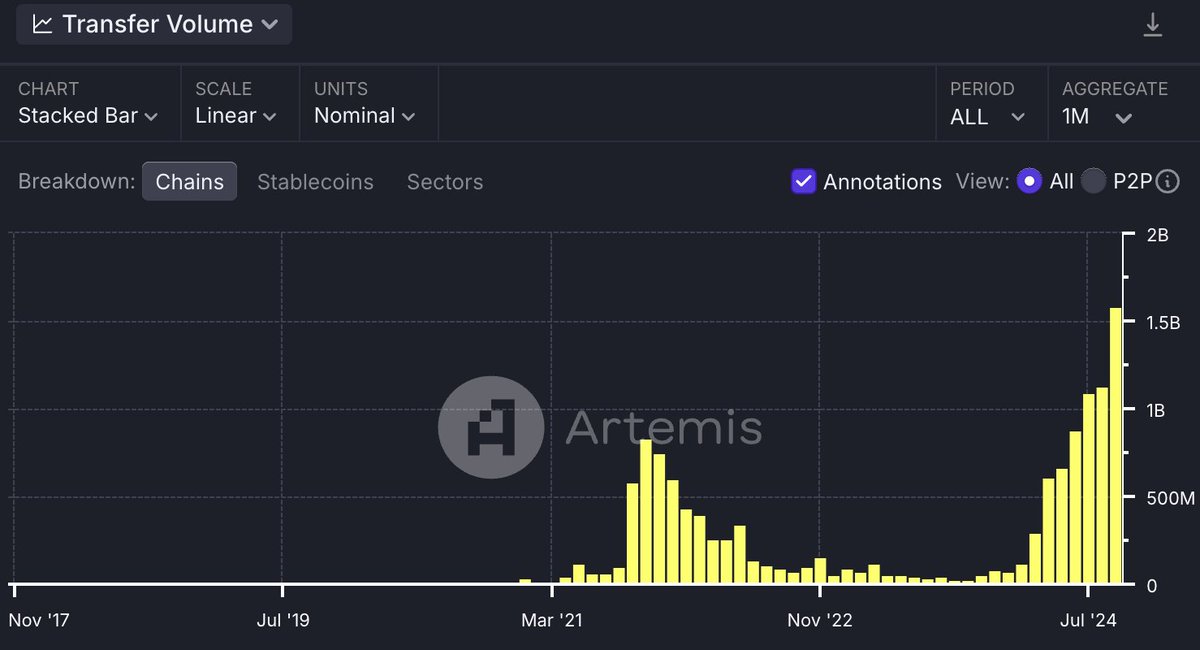Click the Mar '21 x-axis label

pos(552,620)
